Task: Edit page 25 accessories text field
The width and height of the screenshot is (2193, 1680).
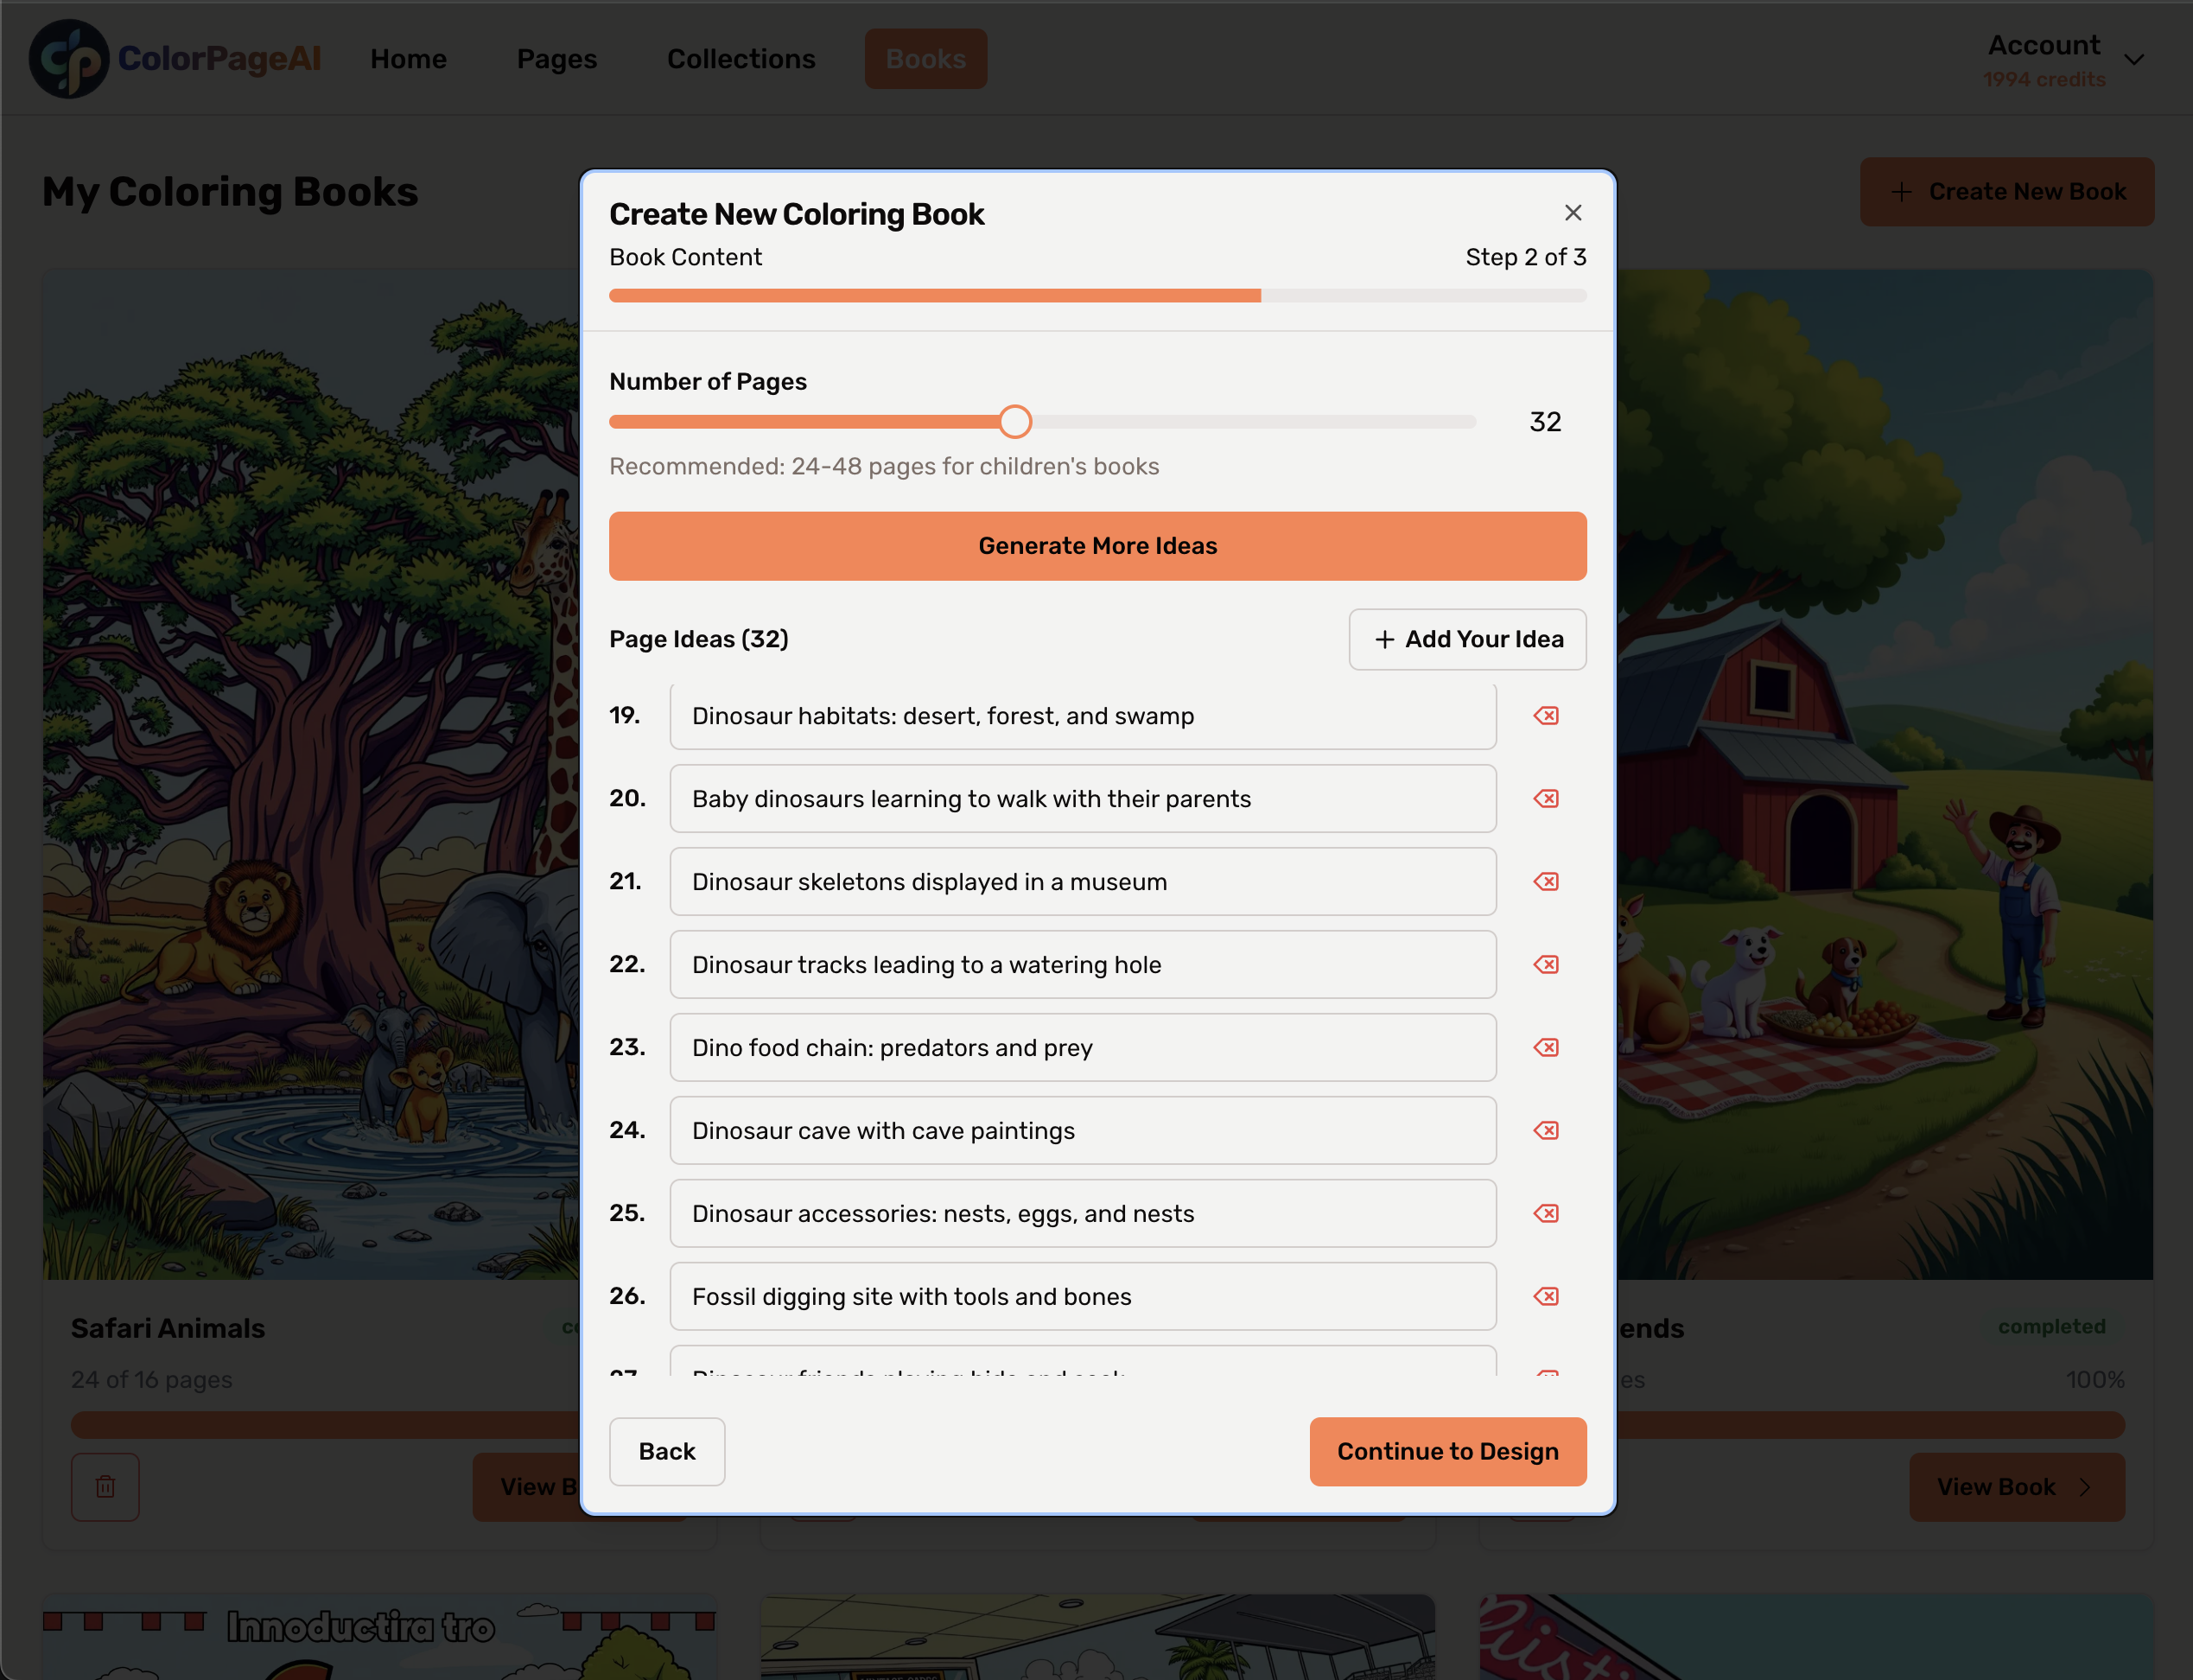Action: [1082, 1212]
